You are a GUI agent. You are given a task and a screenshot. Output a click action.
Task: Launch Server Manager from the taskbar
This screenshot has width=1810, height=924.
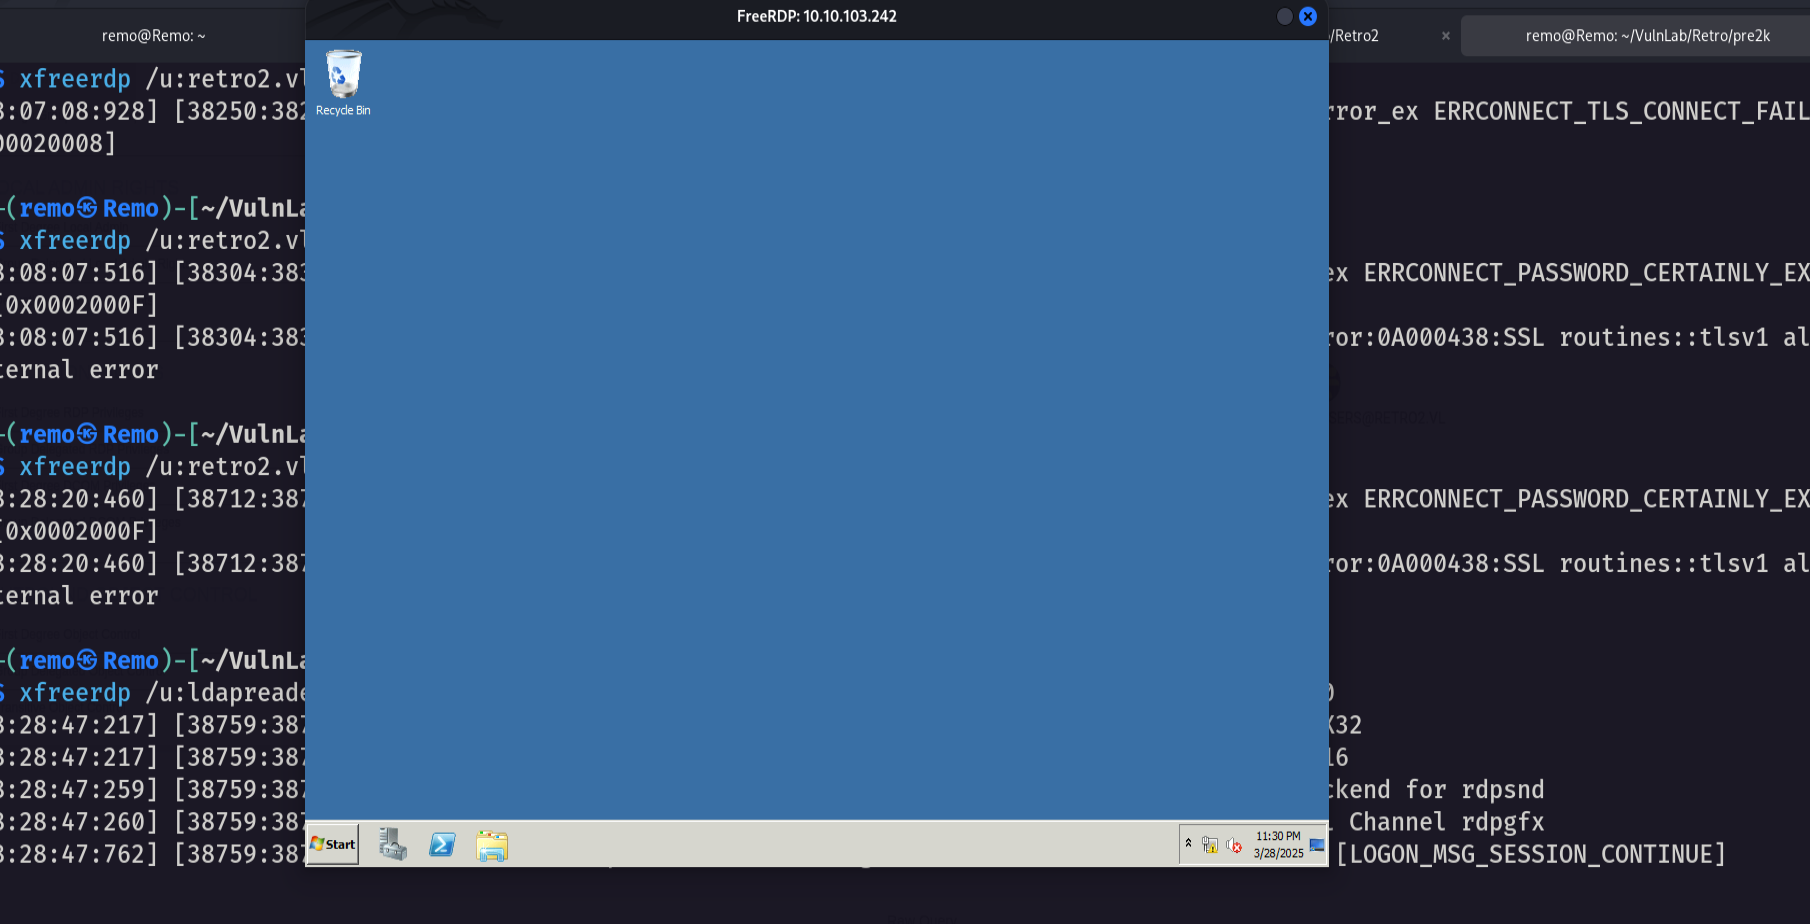click(x=393, y=845)
